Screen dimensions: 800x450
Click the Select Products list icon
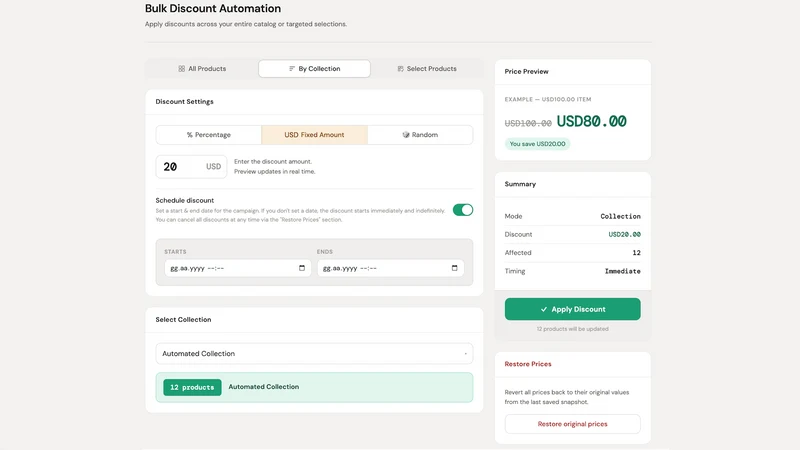coord(401,68)
